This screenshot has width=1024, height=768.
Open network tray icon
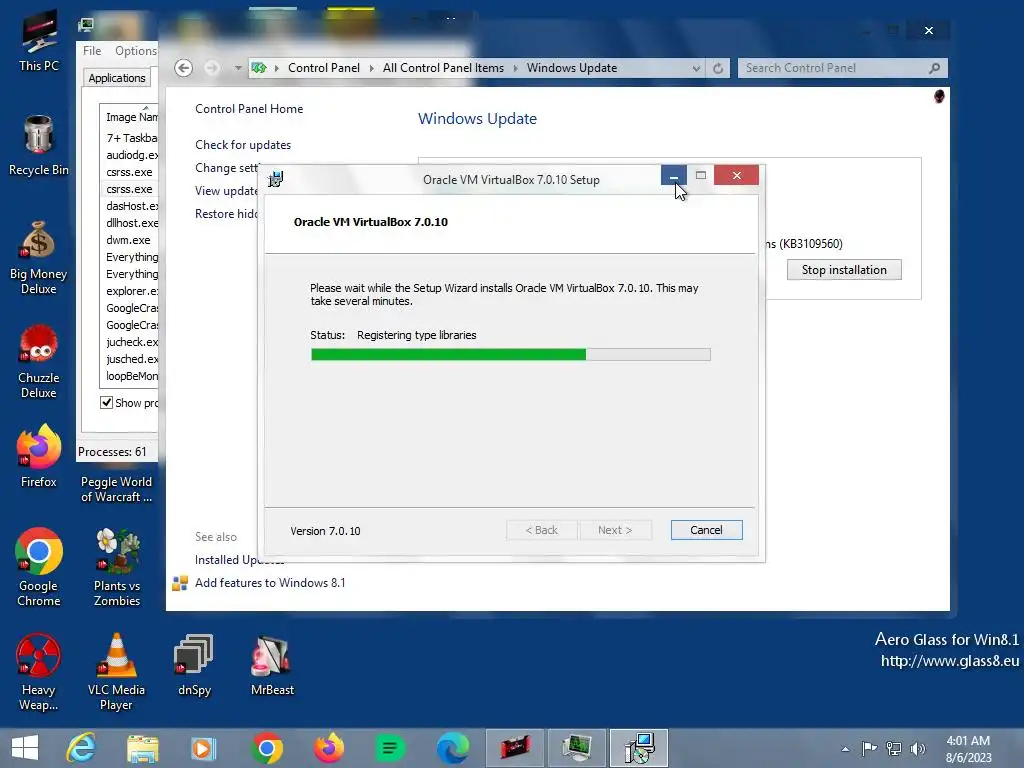(893, 749)
